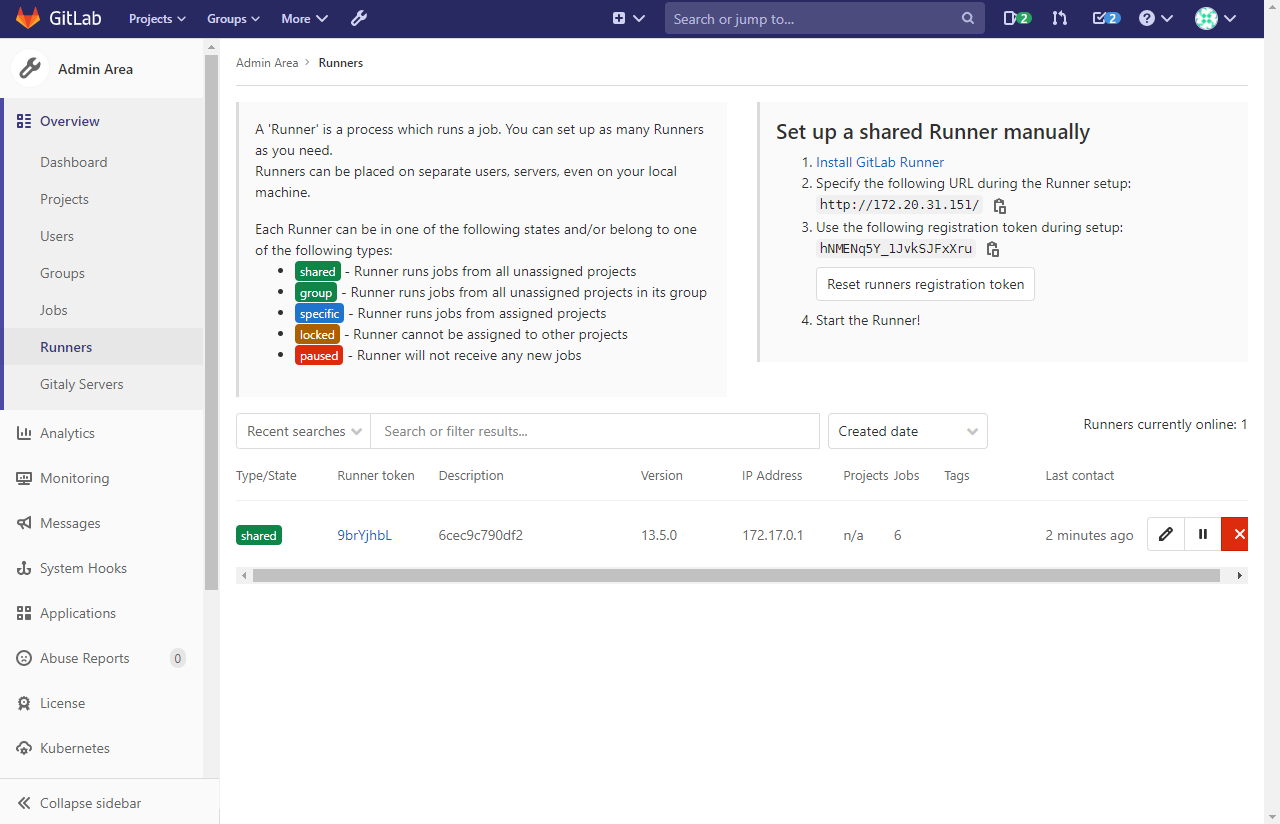
Task: Edit the shared runner with pencil icon
Action: click(x=1165, y=534)
